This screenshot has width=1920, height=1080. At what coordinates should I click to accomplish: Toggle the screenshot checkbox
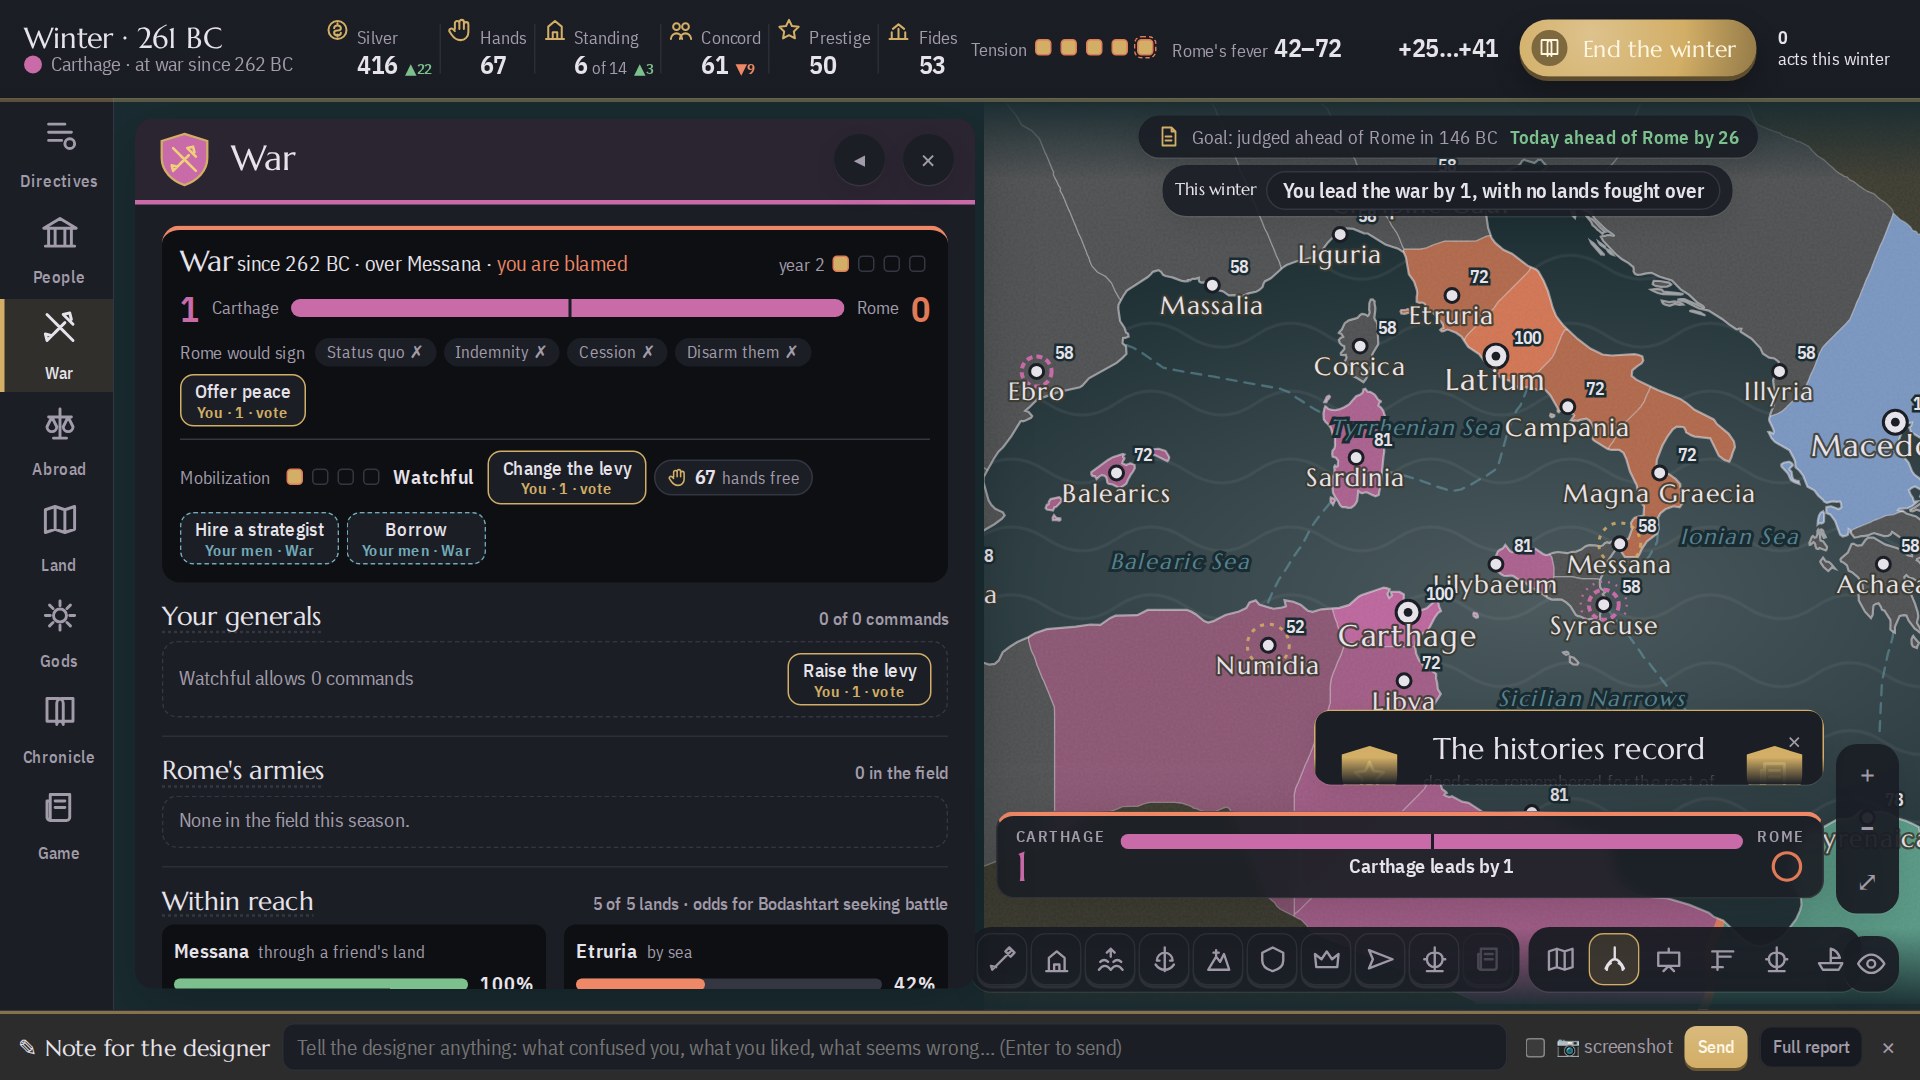(x=1535, y=1047)
